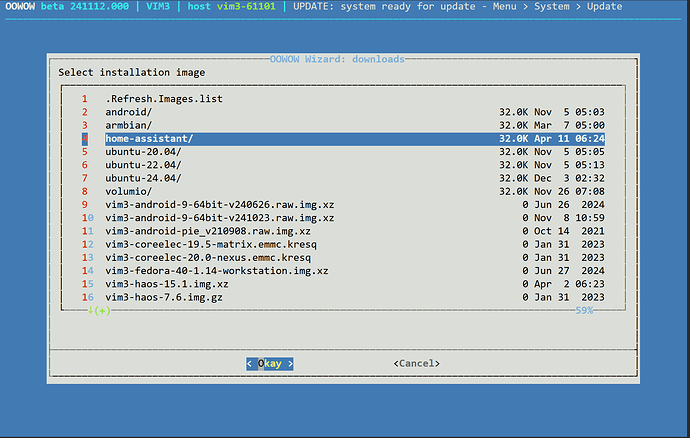Click the 32.0K size of the android/ row
690x438 pixels.
click(513, 112)
